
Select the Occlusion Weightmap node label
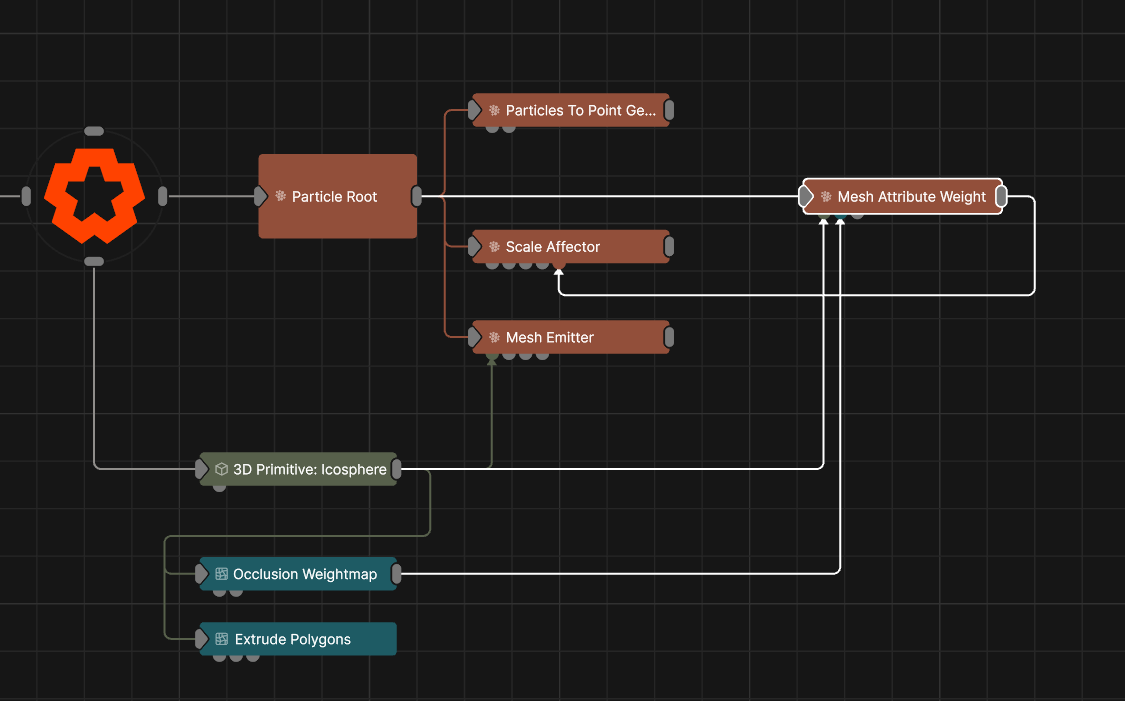(x=305, y=574)
